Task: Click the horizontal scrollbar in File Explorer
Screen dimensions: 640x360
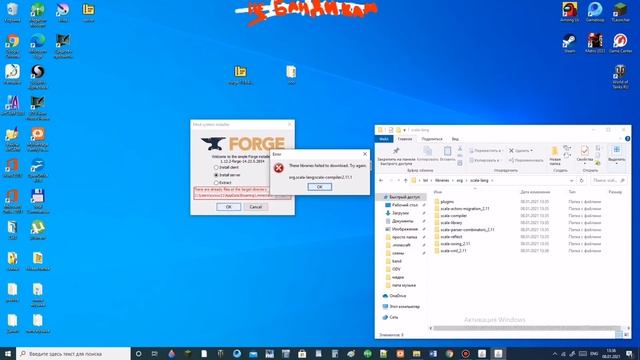Action: 527,328
